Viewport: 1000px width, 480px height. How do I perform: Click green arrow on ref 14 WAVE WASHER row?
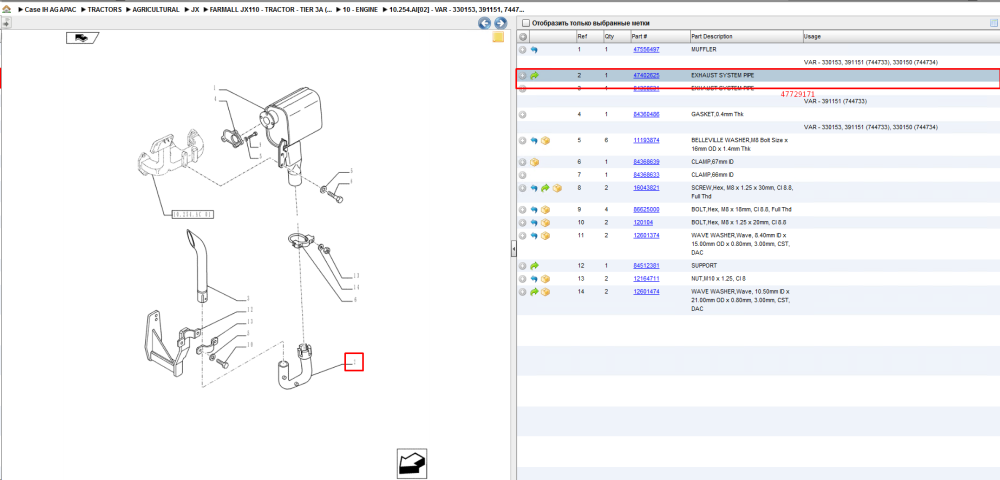[534, 292]
